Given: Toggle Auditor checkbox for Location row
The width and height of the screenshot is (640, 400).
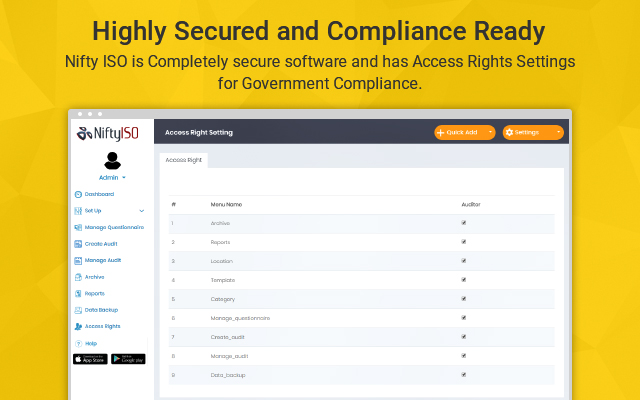Looking at the screenshot, I should pos(464,261).
